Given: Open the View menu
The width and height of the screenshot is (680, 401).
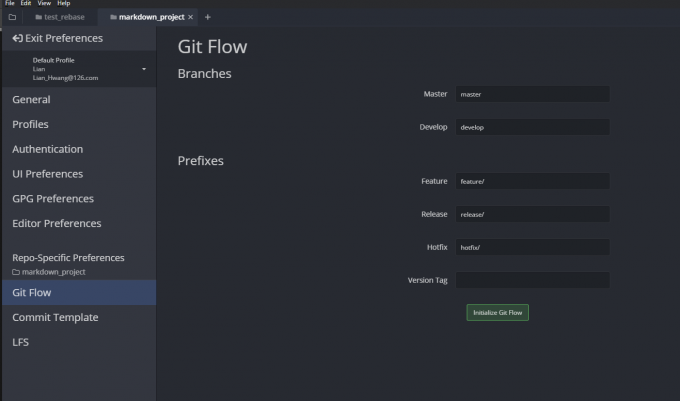Looking at the screenshot, I should point(44,4).
